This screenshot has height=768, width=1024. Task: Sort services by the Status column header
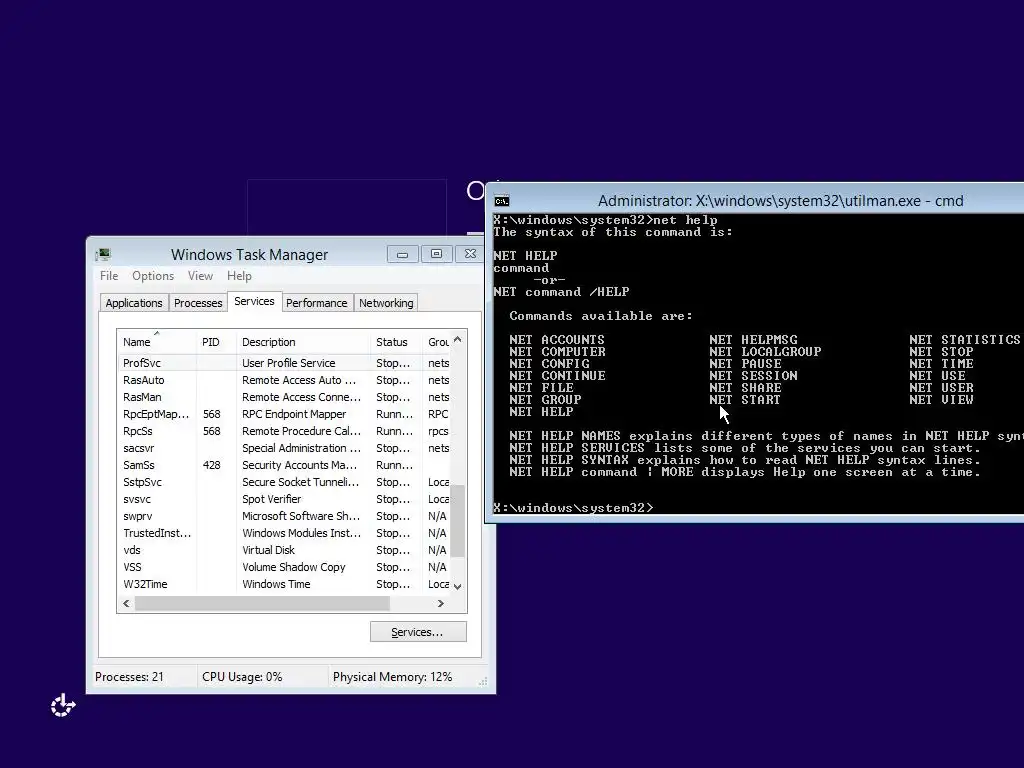tap(396, 342)
